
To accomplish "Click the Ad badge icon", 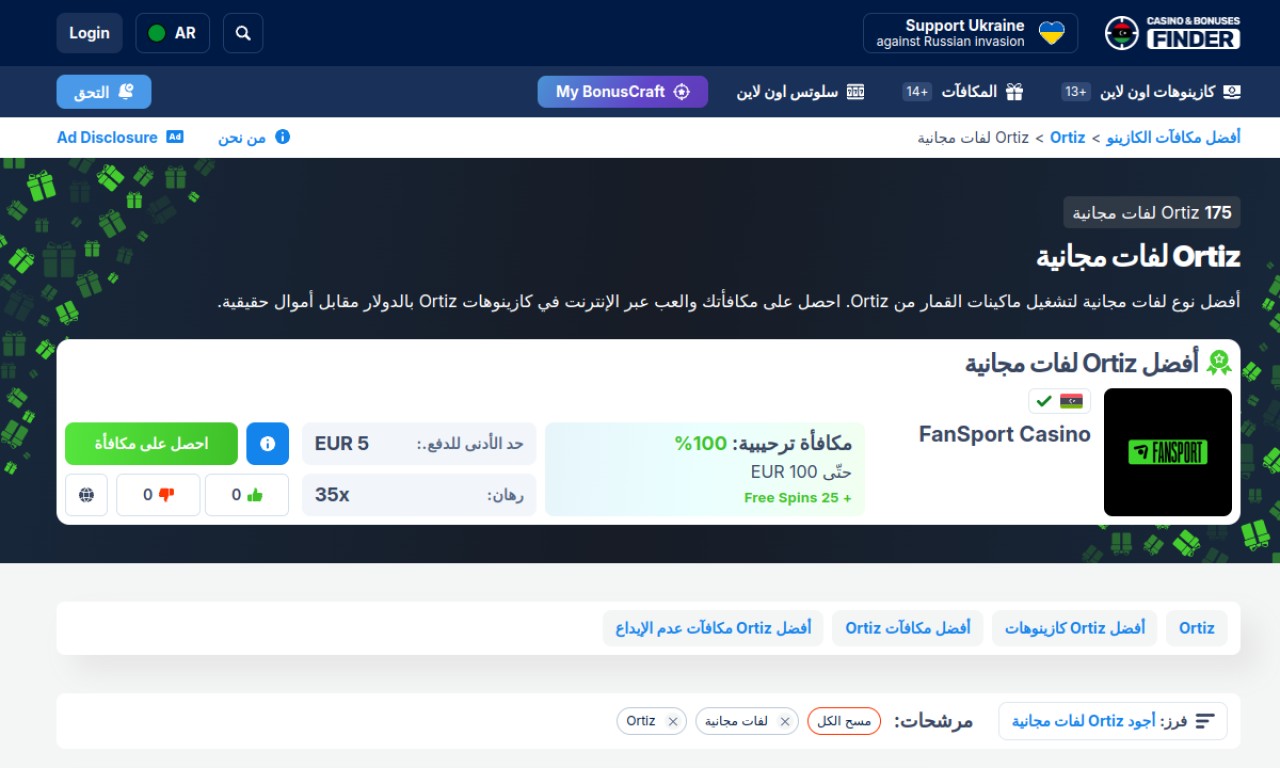I will pos(175,137).
